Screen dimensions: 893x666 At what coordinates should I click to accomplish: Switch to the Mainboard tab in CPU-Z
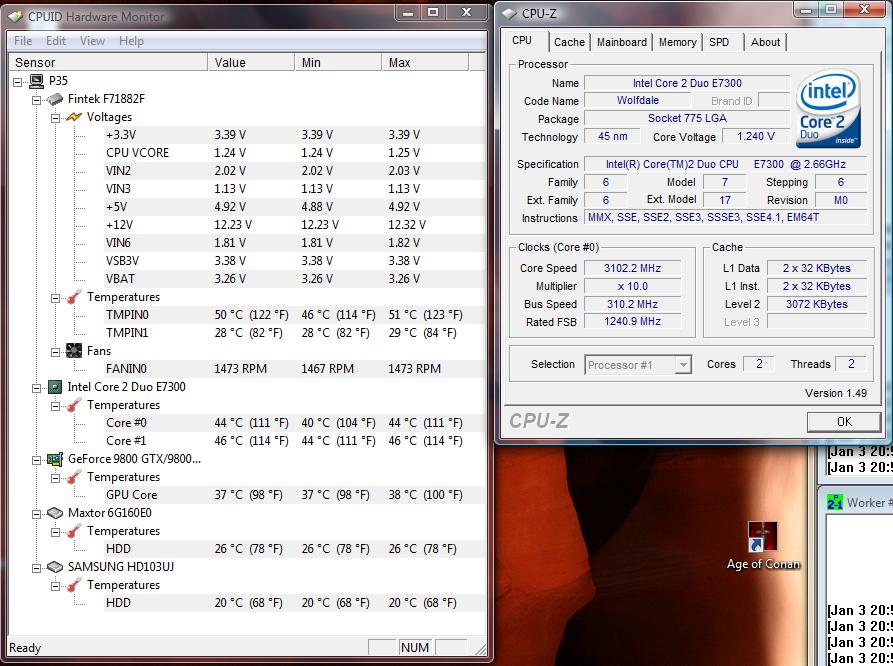click(621, 42)
